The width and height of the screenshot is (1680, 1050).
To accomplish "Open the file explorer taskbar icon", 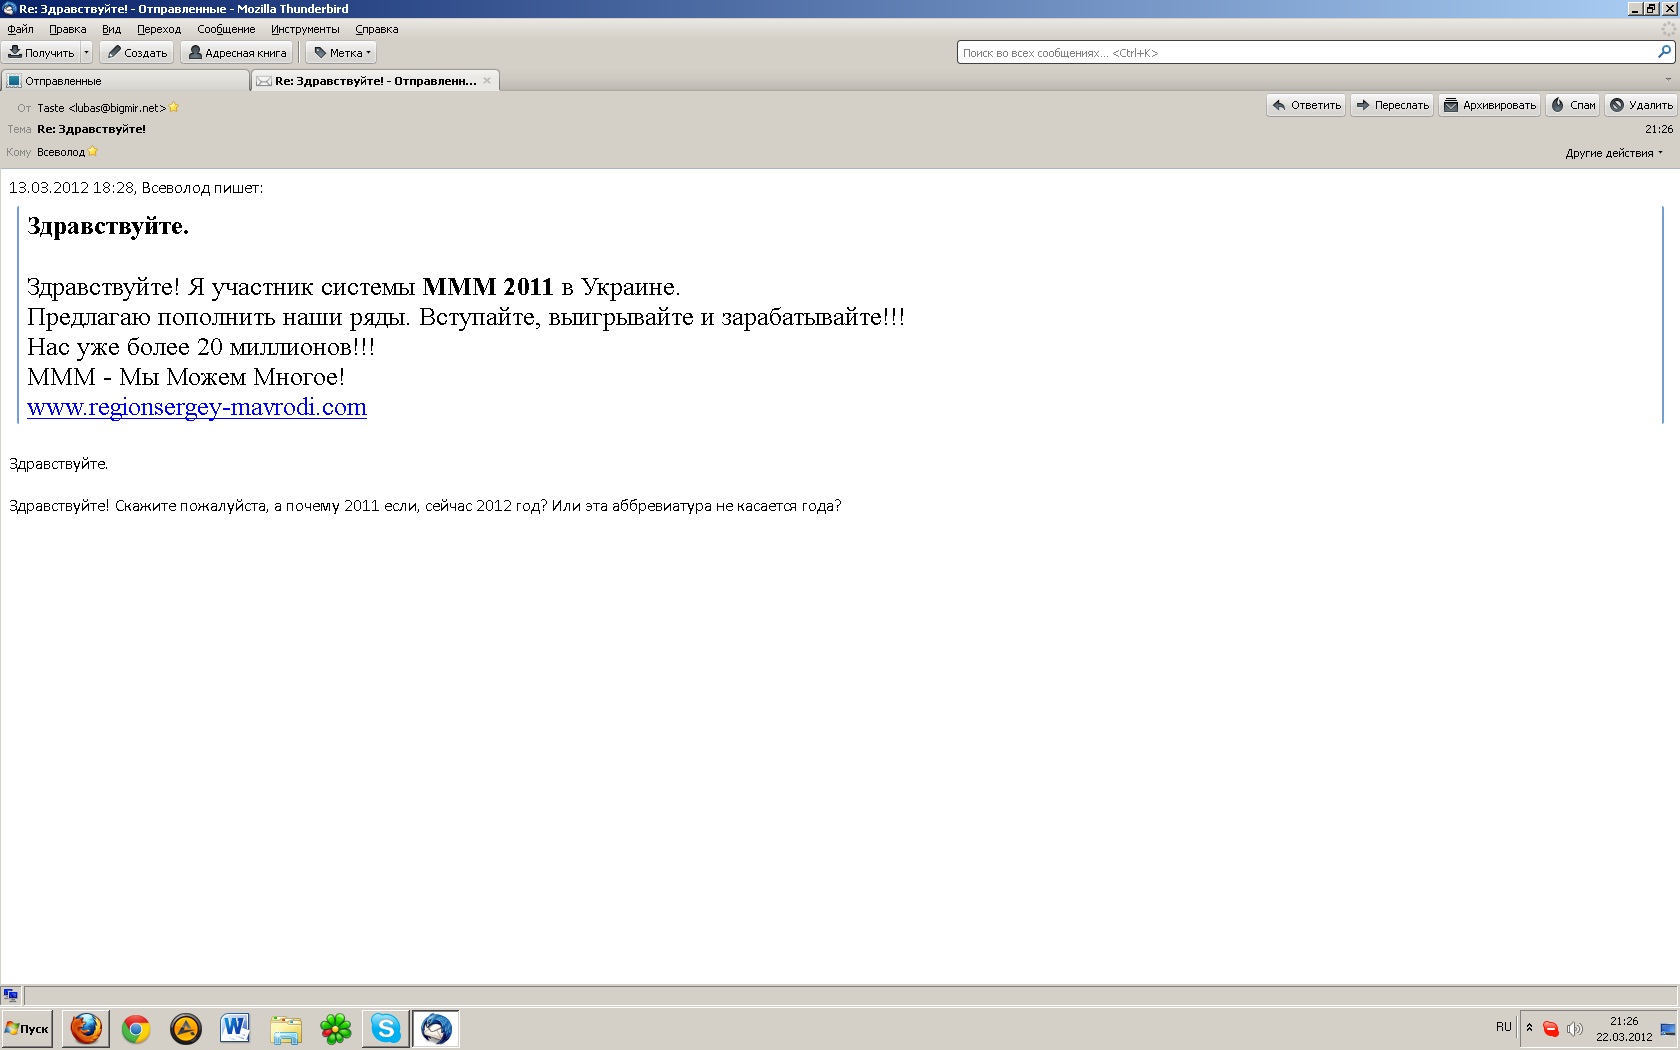I will [286, 1028].
